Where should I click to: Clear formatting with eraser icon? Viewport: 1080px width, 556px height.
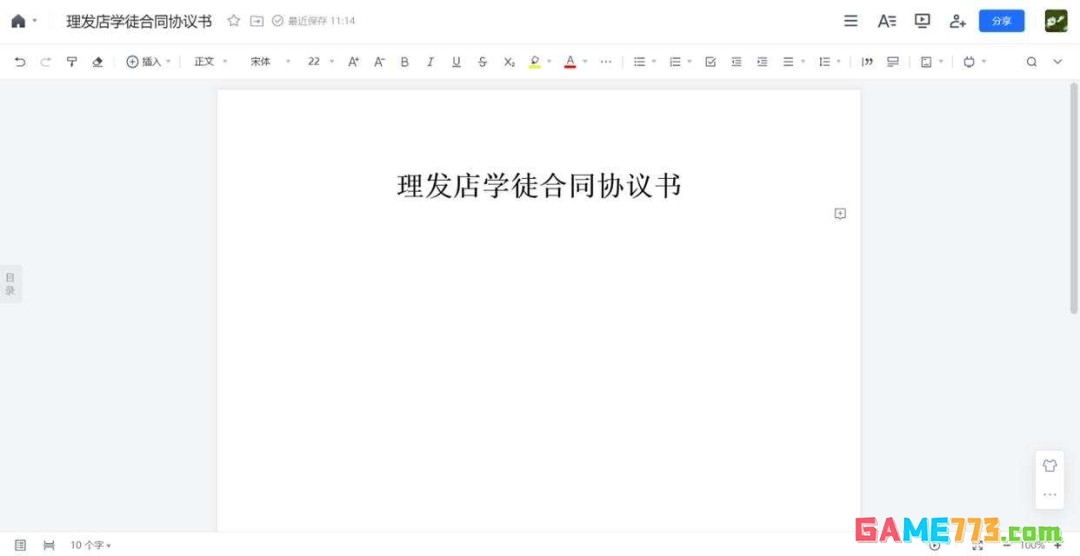point(97,62)
